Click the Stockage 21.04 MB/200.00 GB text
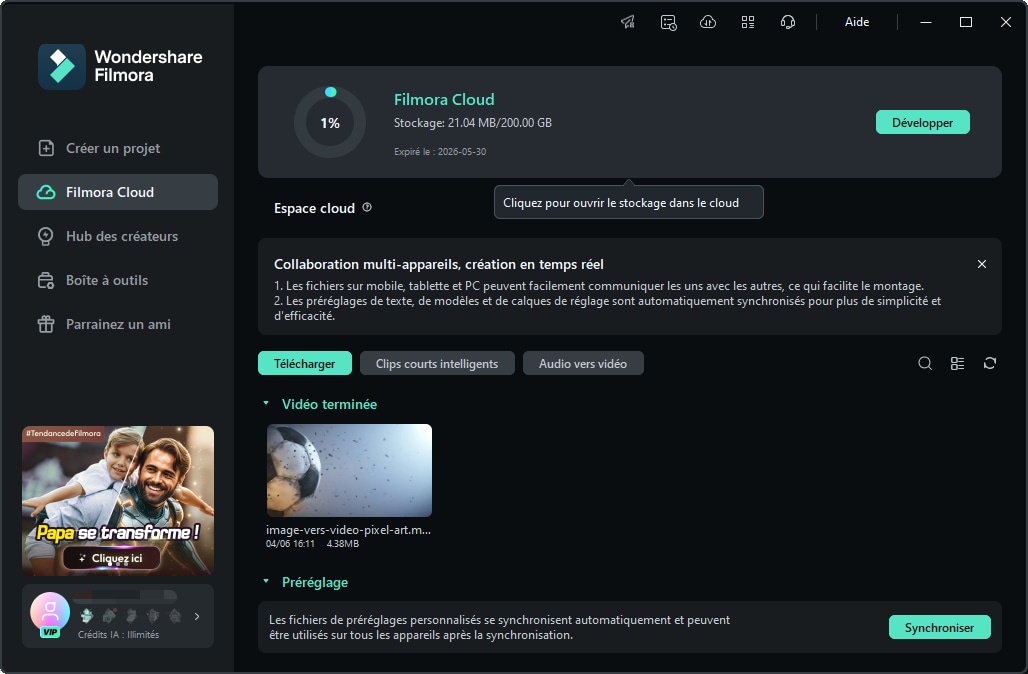 point(473,123)
